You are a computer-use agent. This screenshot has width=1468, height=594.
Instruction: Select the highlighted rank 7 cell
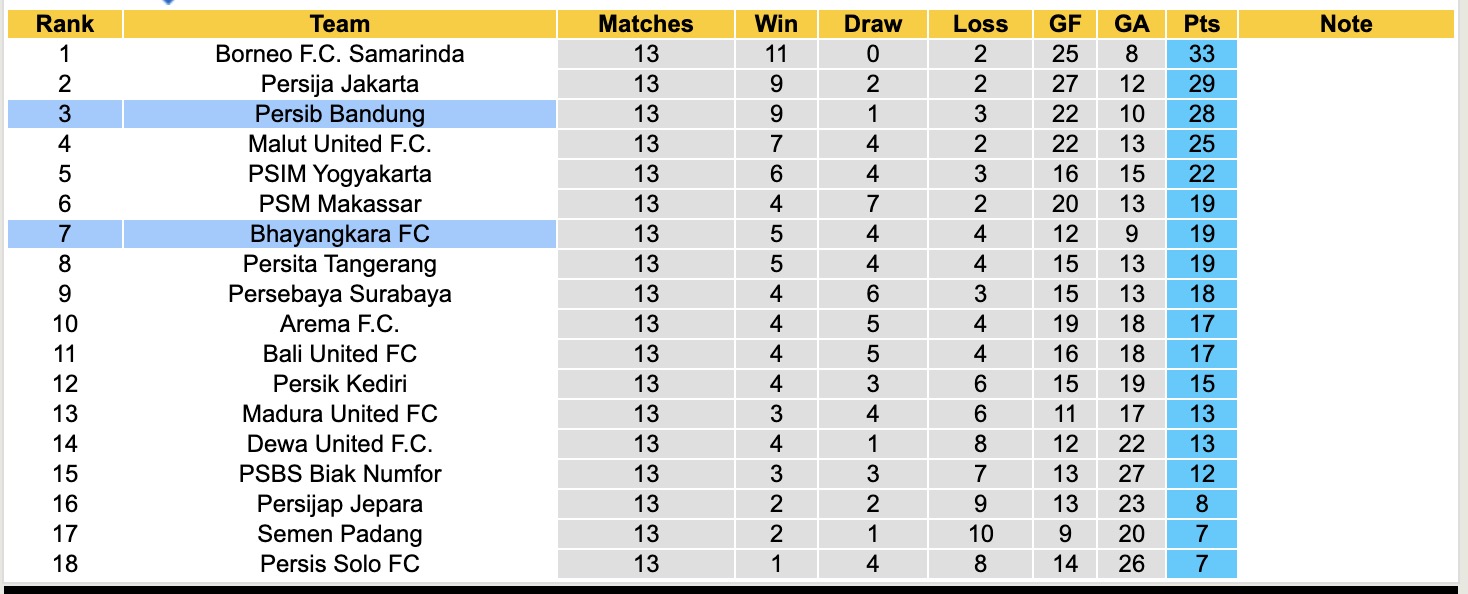tap(65, 234)
